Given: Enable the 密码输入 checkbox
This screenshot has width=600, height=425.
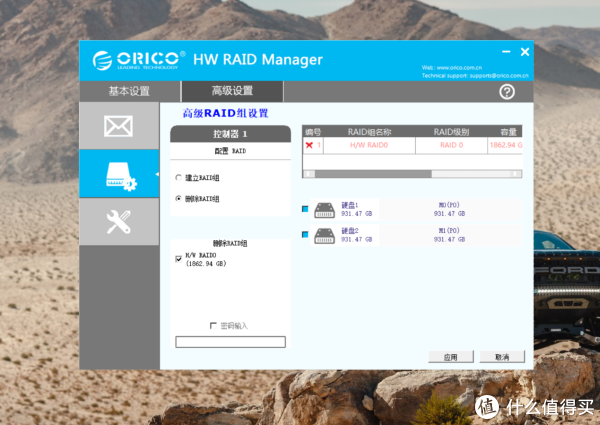Looking at the screenshot, I should 212,325.
